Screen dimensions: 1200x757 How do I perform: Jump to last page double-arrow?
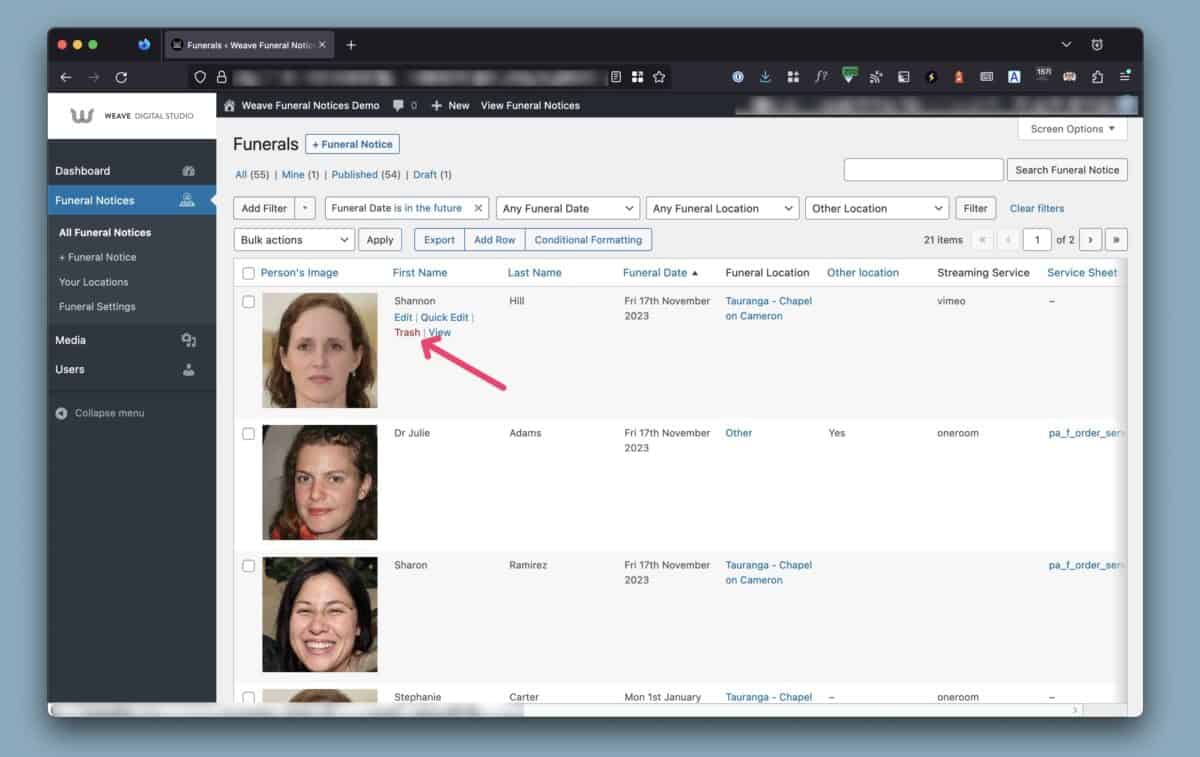tap(1116, 240)
